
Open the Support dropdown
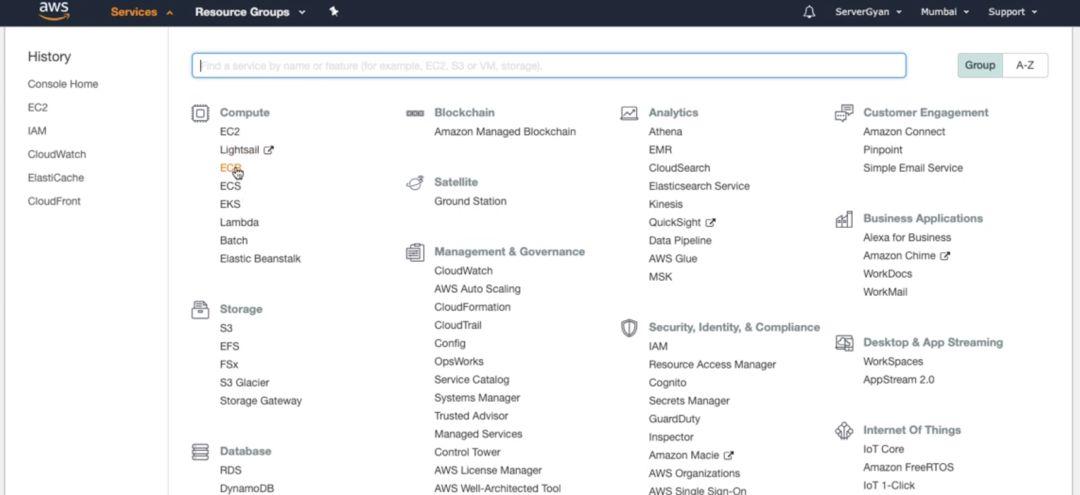(1012, 12)
